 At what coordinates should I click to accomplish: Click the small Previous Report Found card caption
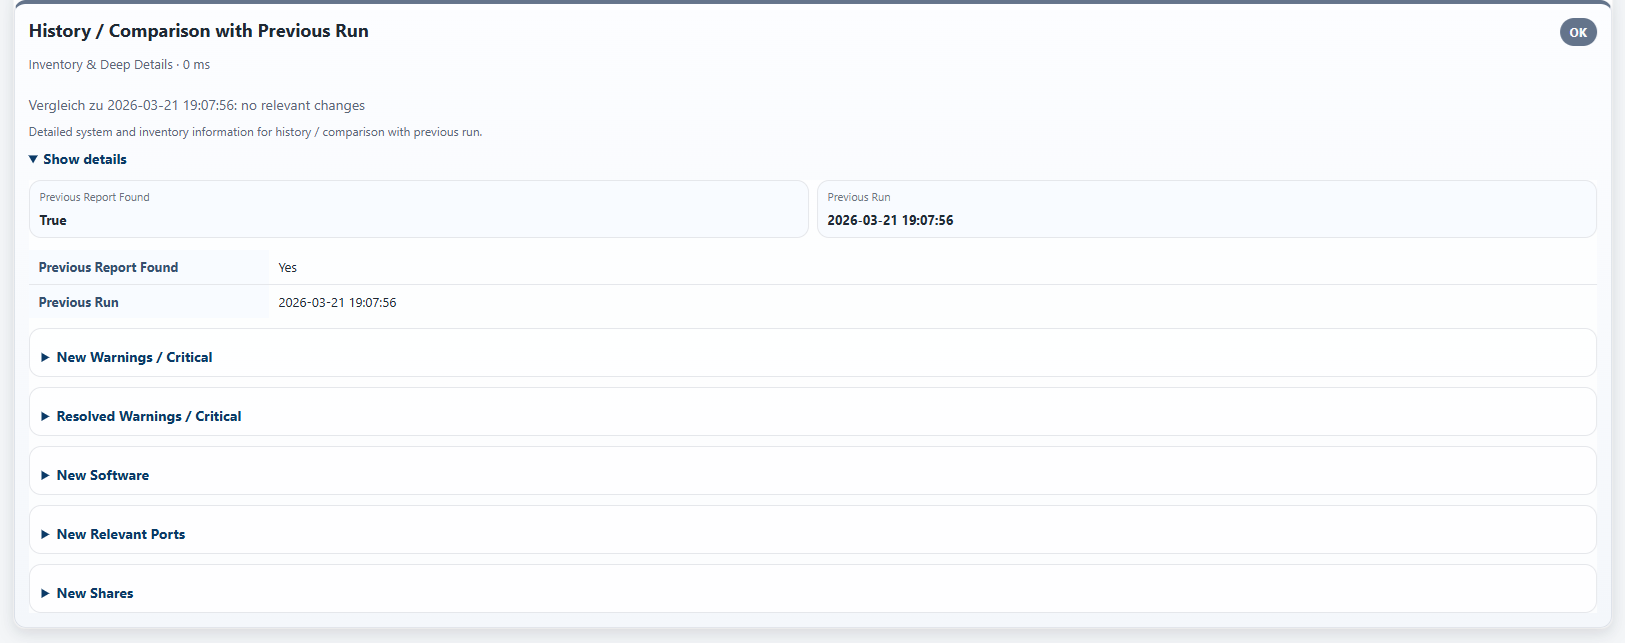(94, 197)
